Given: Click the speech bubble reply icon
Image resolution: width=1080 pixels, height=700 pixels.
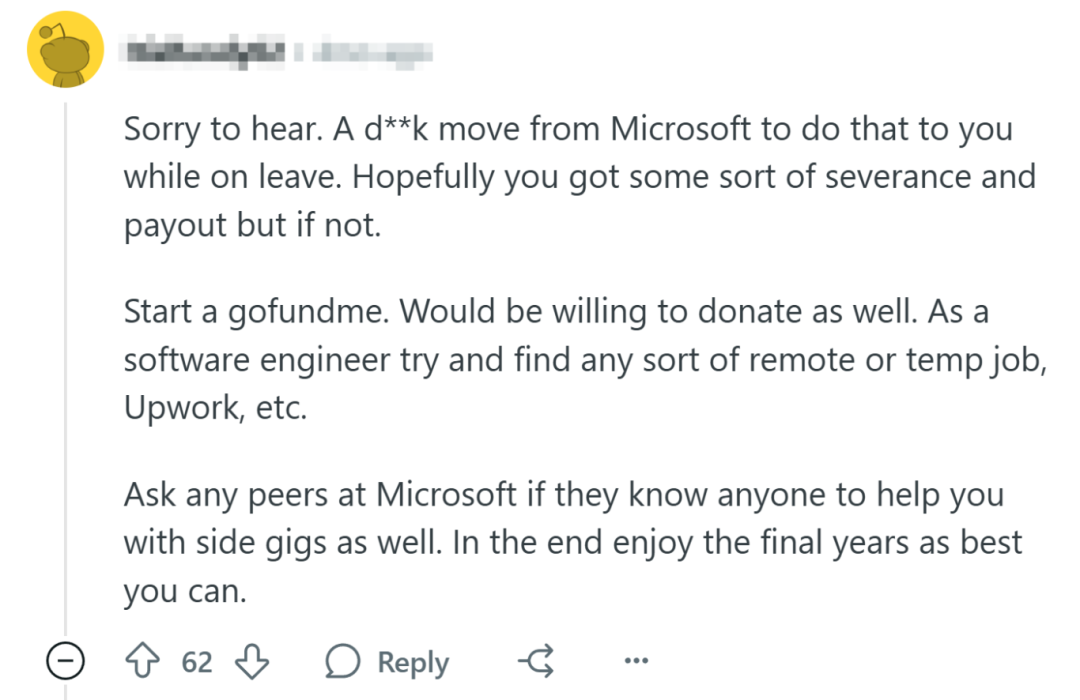Looking at the screenshot, I should (x=342, y=661).
